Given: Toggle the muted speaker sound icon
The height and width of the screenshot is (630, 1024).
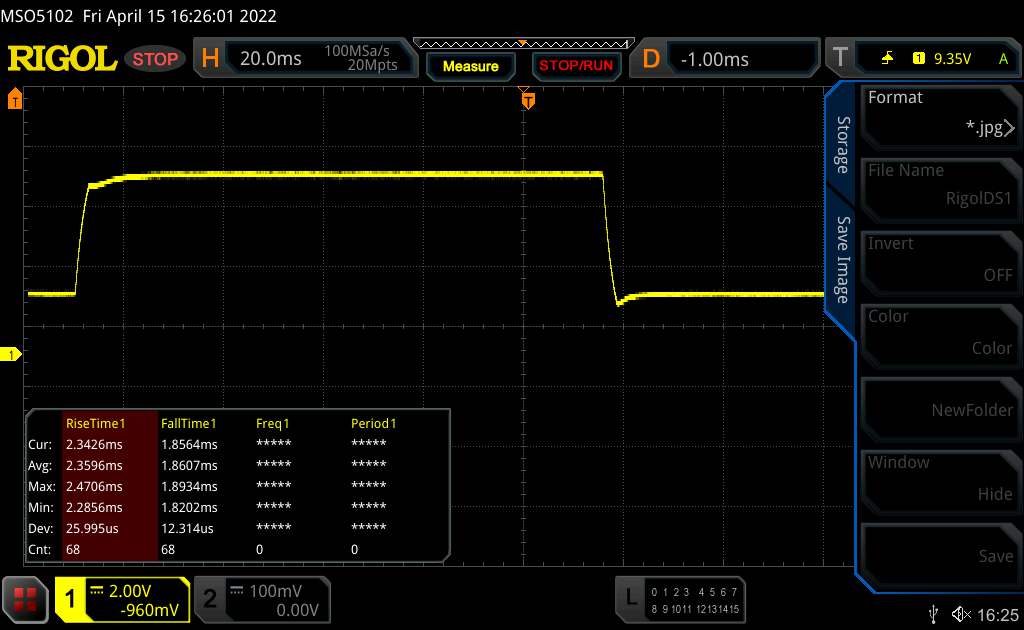Looking at the screenshot, I should pyautogui.click(x=961, y=614).
